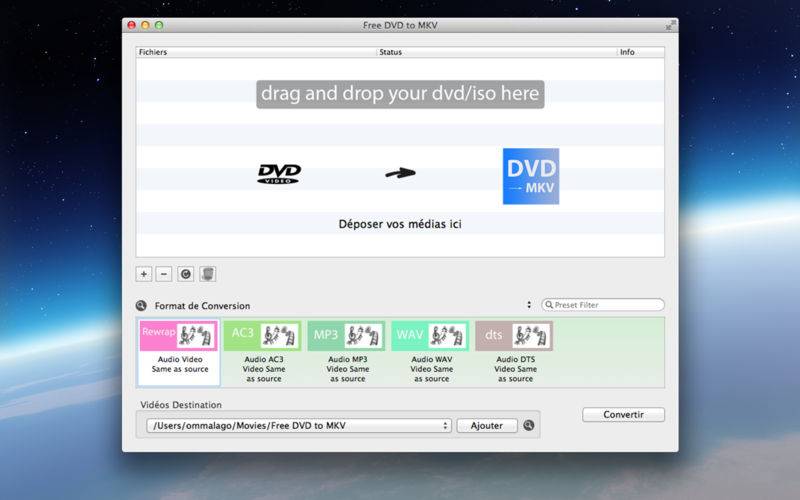Viewport: 800px width, 500px height.
Task: Select the dts audio preset
Action: tap(514, 336)
